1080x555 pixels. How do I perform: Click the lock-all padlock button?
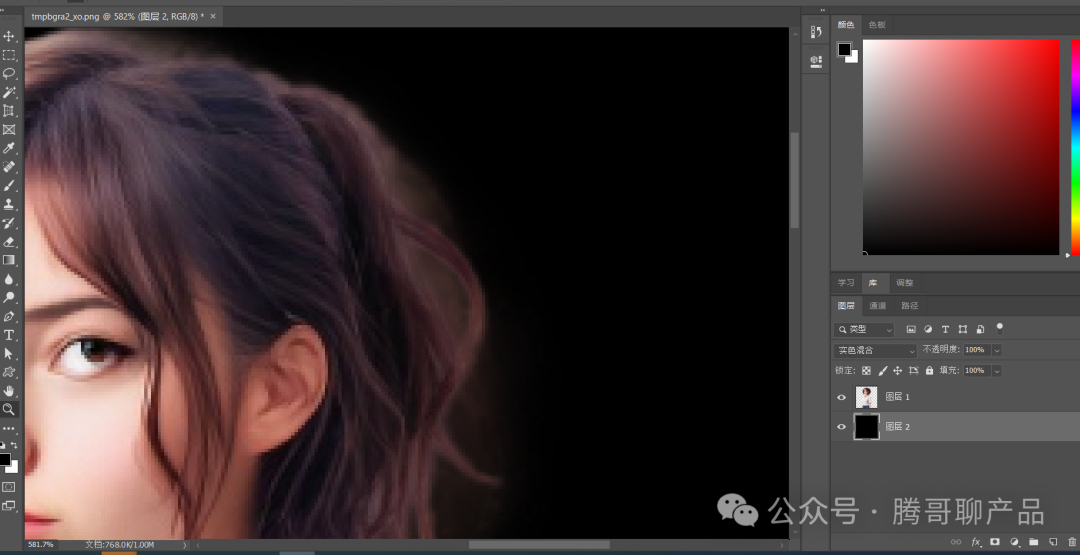[x=929, y=371]
